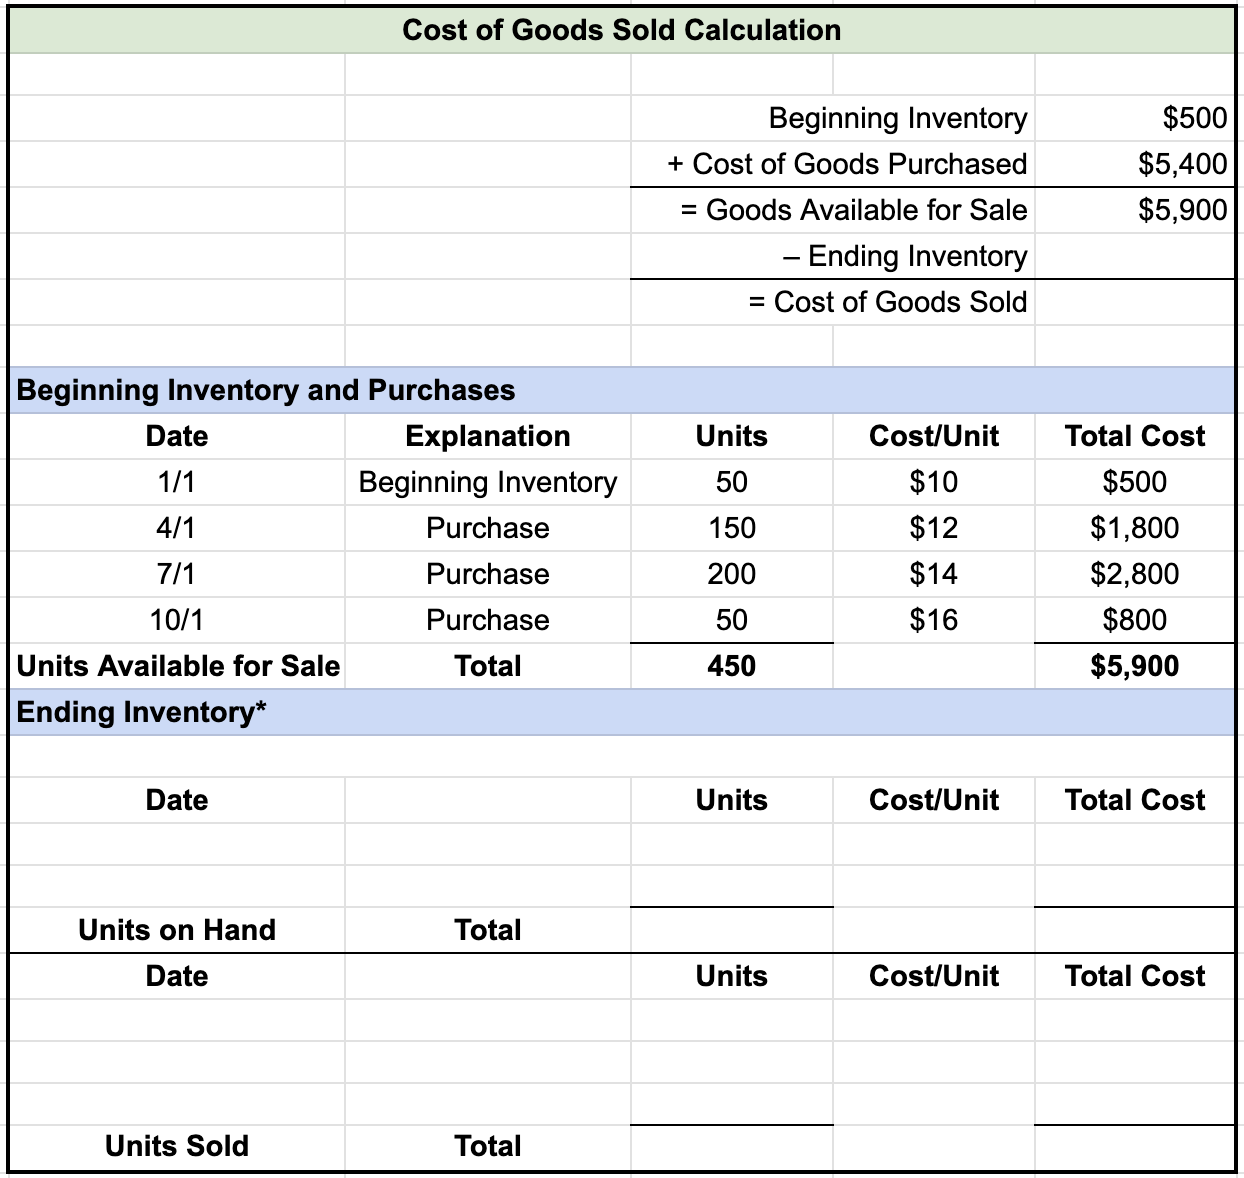Select the Ending Inventory* section header
The image size is (1244, 1178).
point(138,712)
